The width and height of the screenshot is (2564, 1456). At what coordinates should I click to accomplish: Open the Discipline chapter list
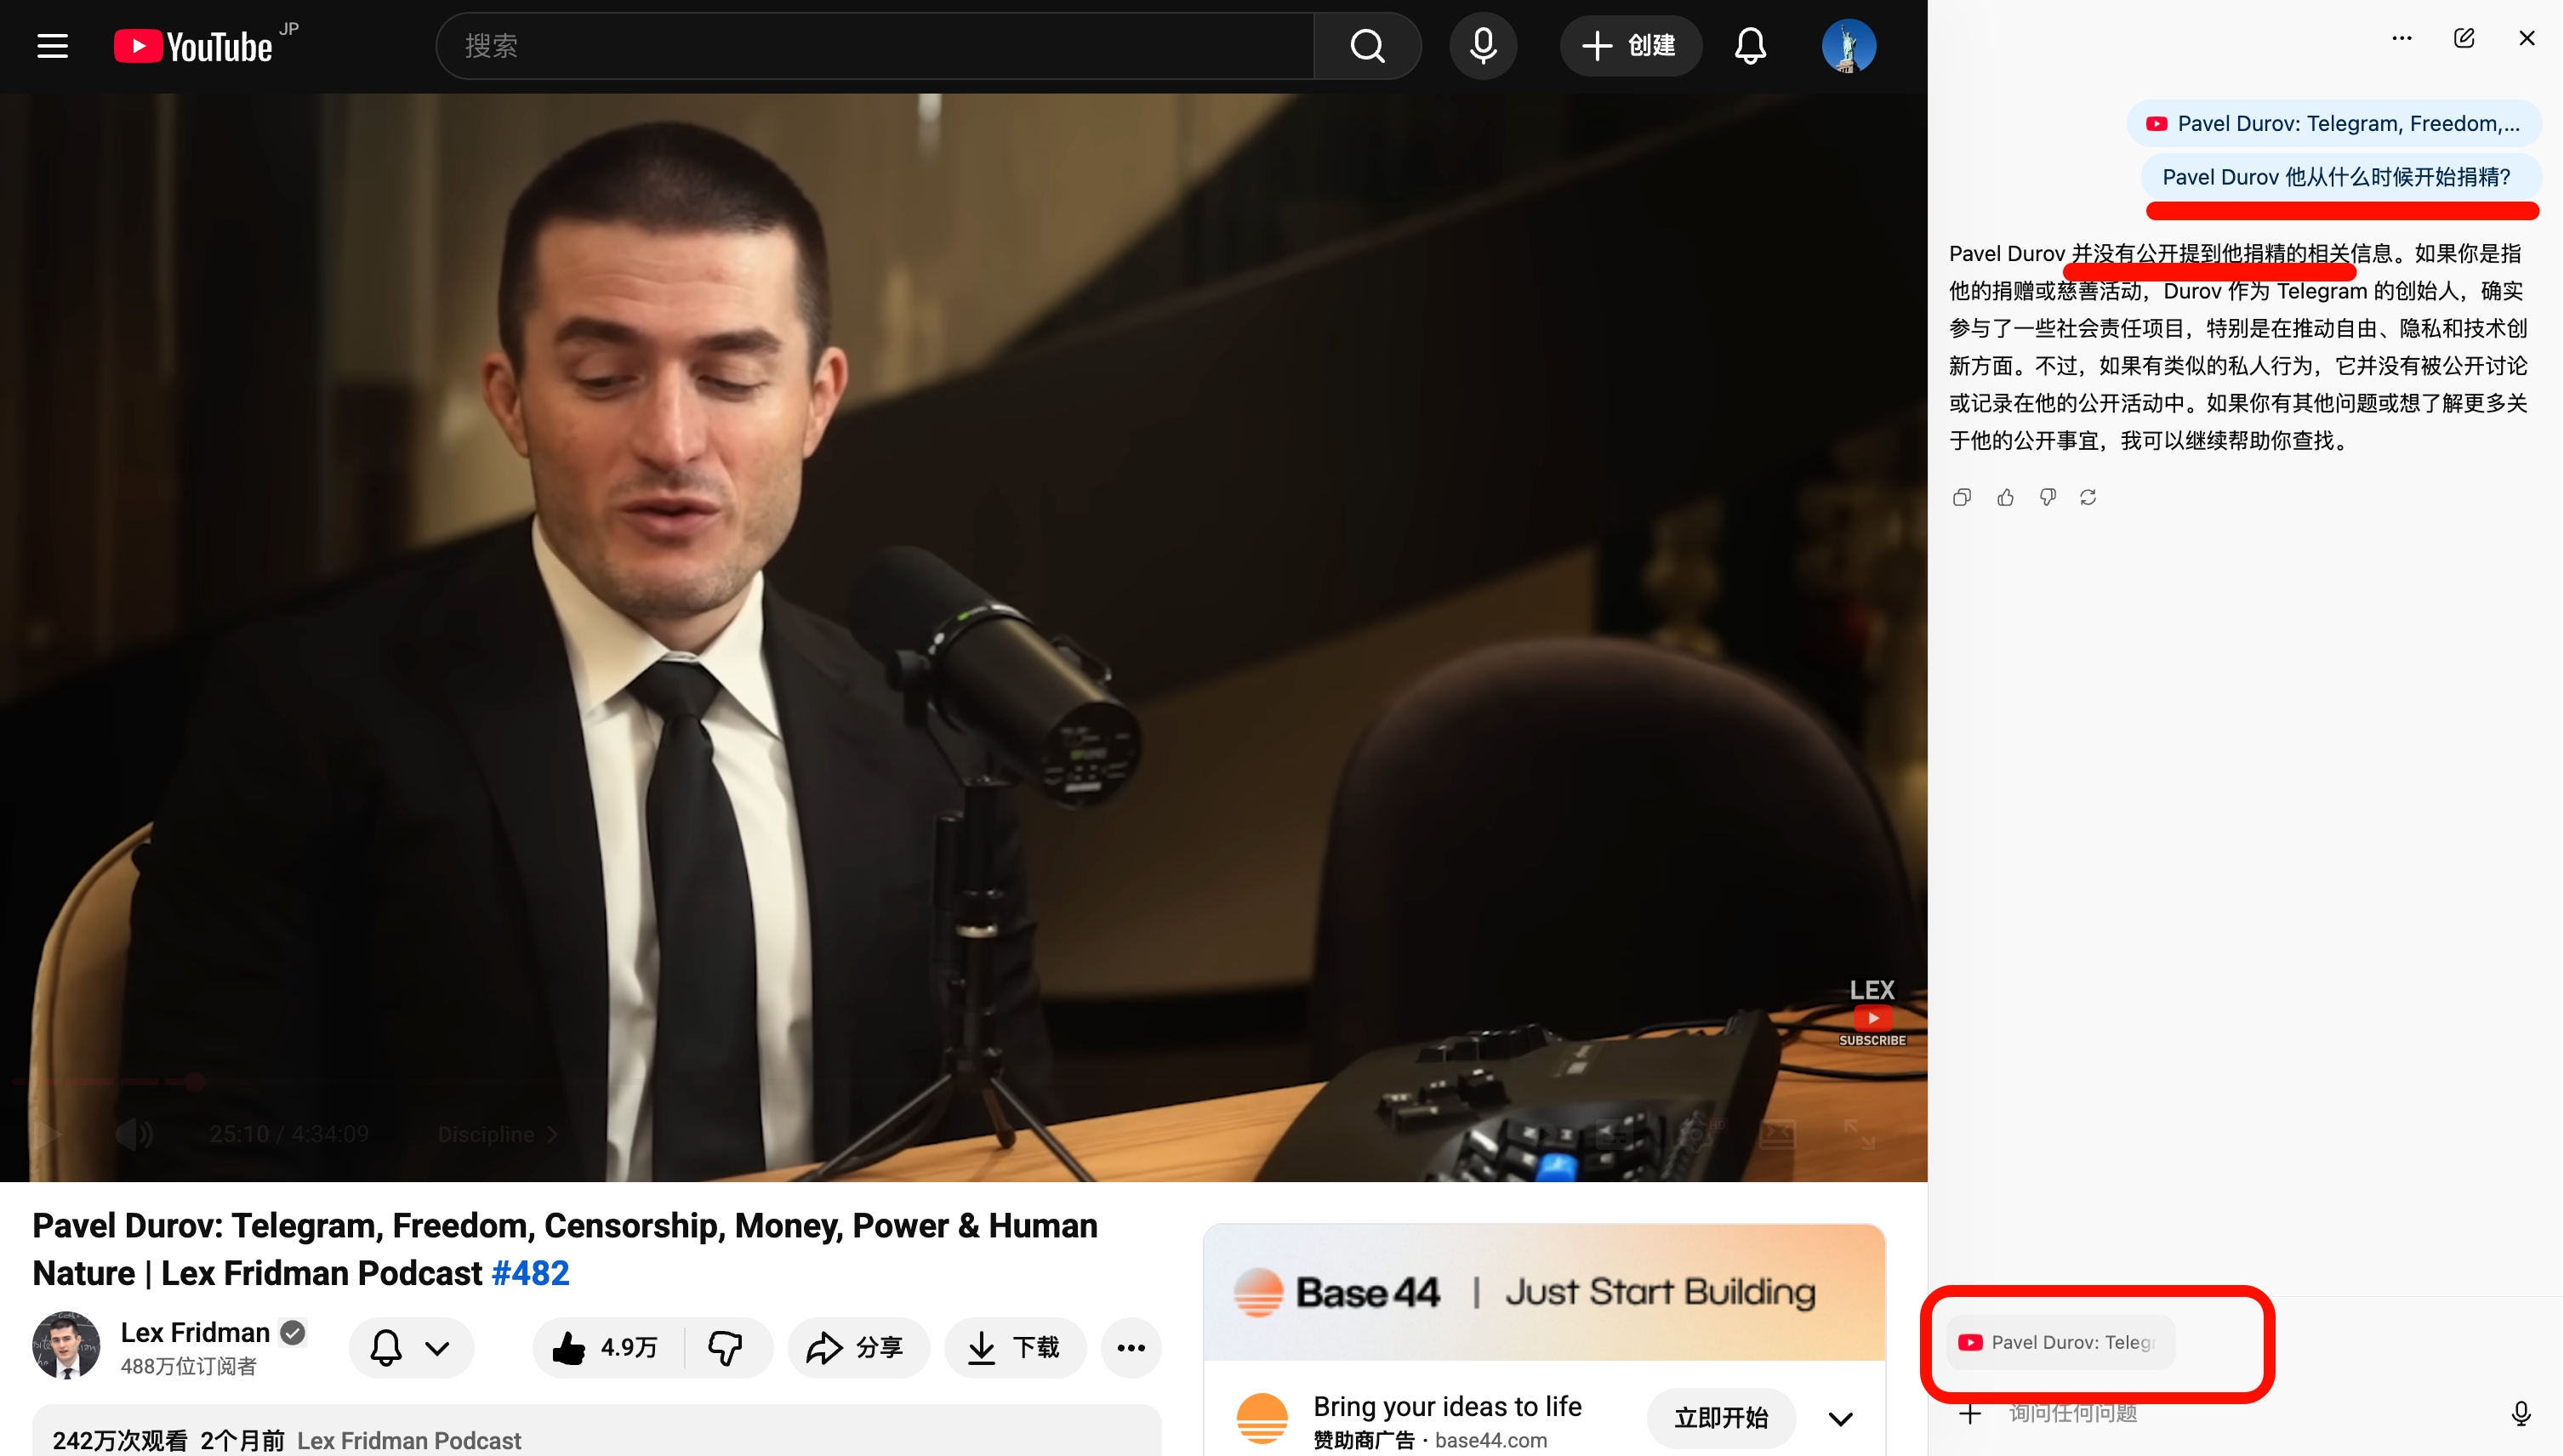coord(497,1134)
